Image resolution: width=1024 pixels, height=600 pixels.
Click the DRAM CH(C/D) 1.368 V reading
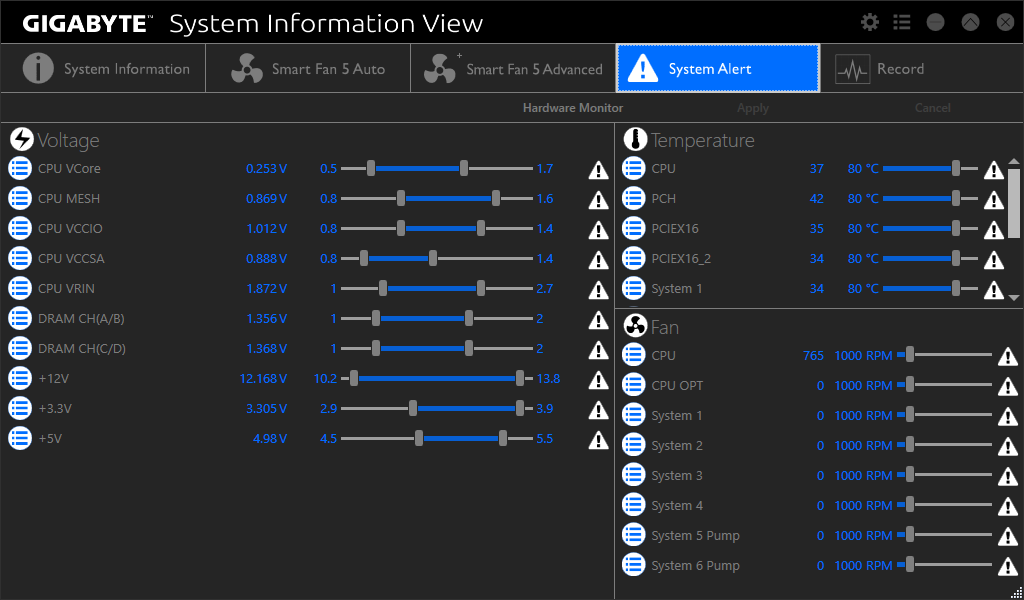pyautogui.click(x=266, y=349)
